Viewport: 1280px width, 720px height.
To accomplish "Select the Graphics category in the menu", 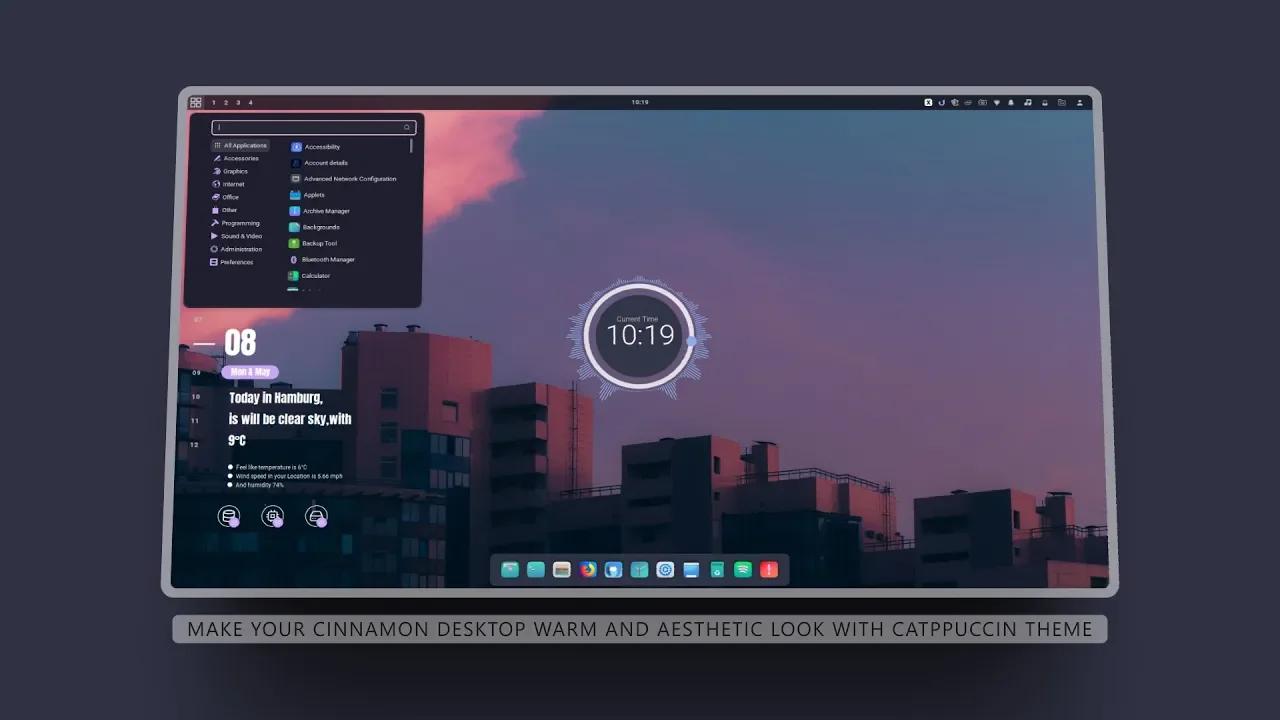I will [x=235, y=171].
